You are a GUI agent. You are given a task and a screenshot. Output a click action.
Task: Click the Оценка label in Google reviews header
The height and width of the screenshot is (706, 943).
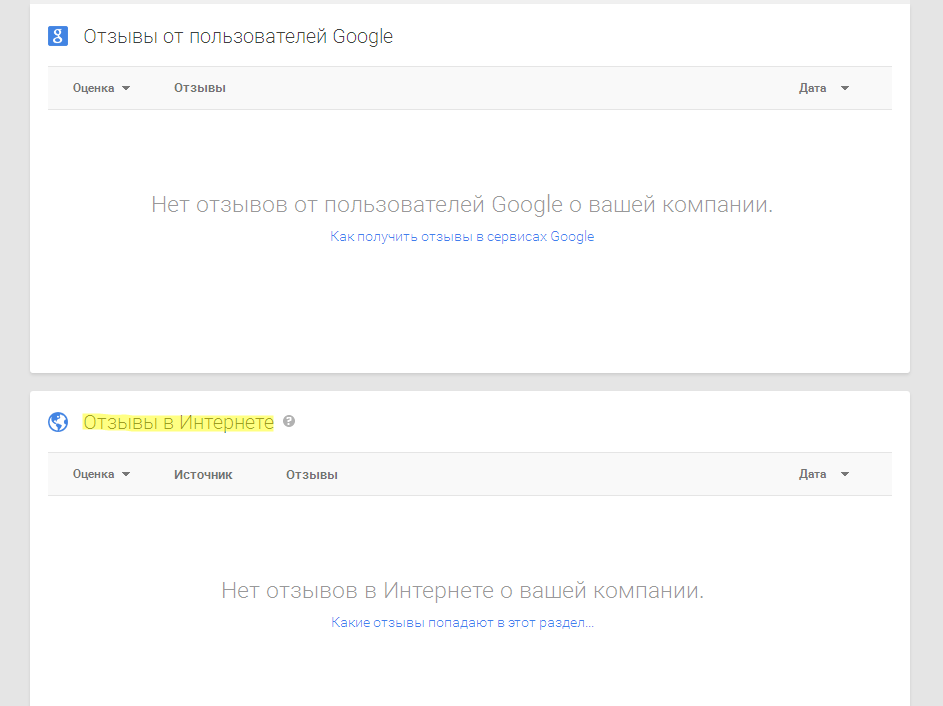pos(94,88)
